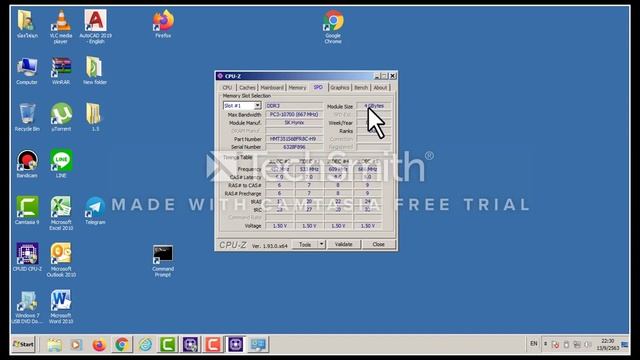Click the red Camtasia recorder taskbar icon
This screenshot has height=360, width=640.
(213, 345)
